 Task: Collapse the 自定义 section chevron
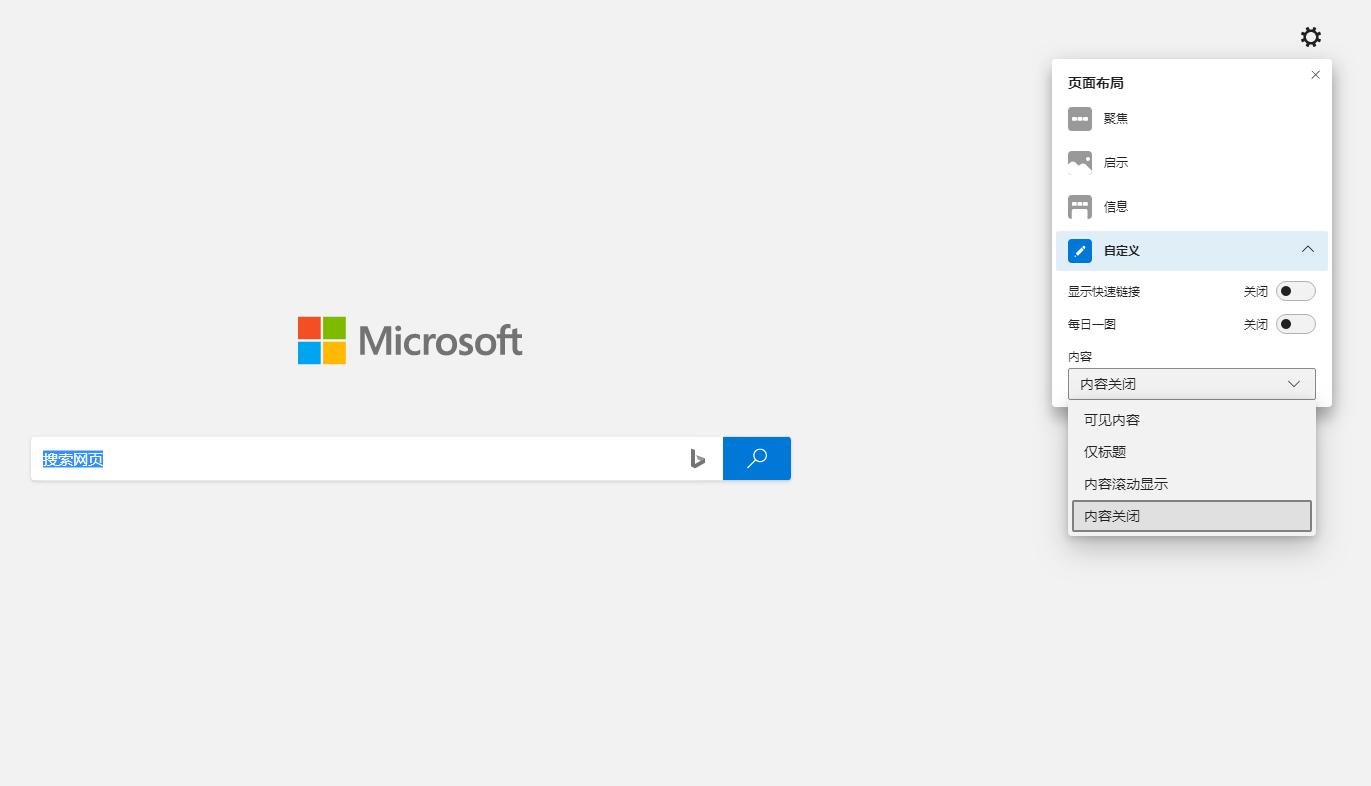pos(1307,250)
